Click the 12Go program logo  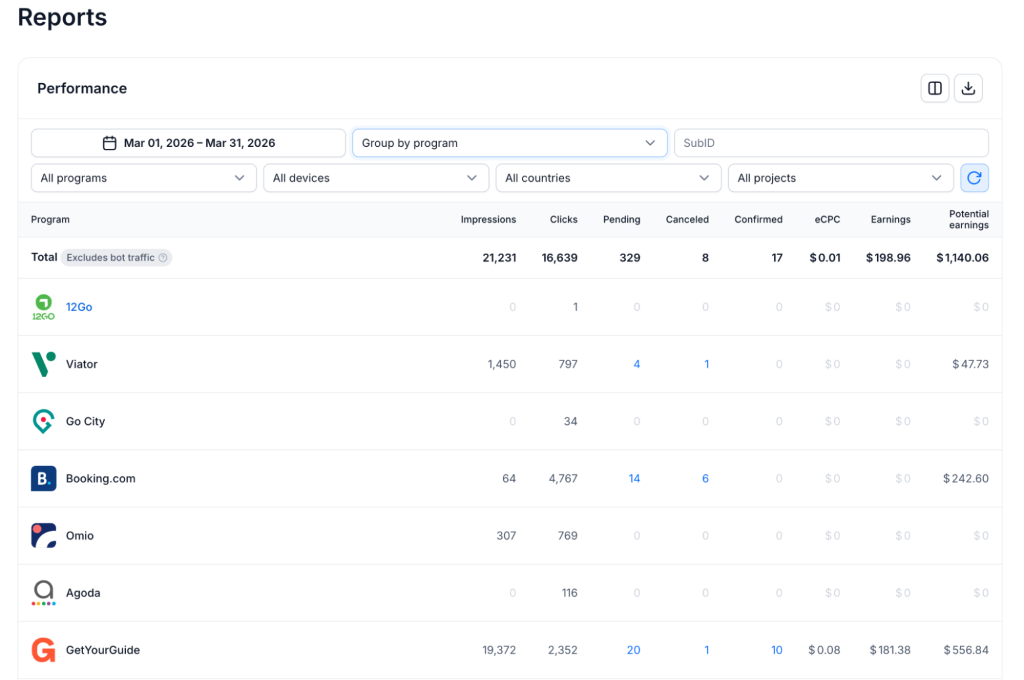coord(44,307)
